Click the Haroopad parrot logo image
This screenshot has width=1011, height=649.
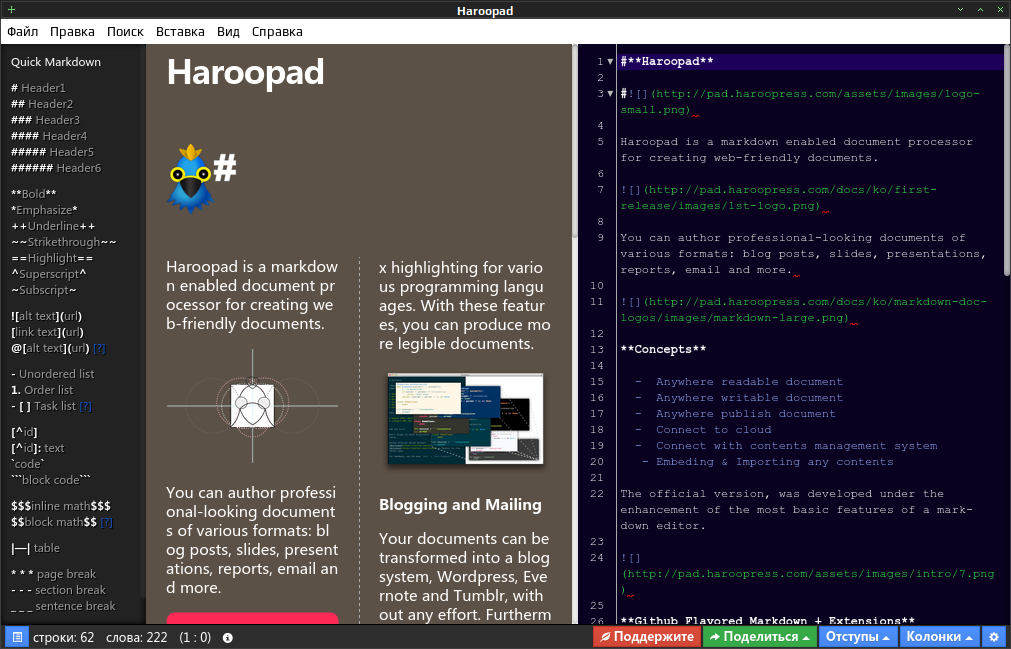(190, 179)
